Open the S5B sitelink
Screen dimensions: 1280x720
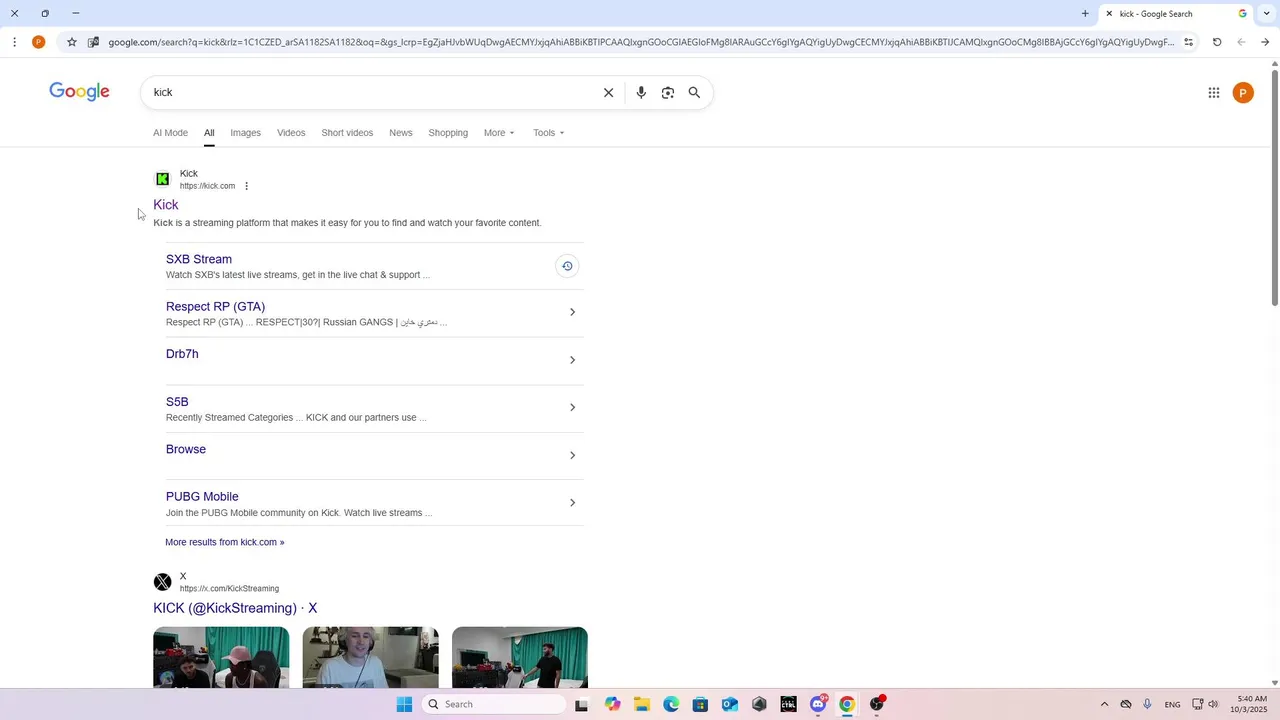pyautogui.click(x=177, y=402)
